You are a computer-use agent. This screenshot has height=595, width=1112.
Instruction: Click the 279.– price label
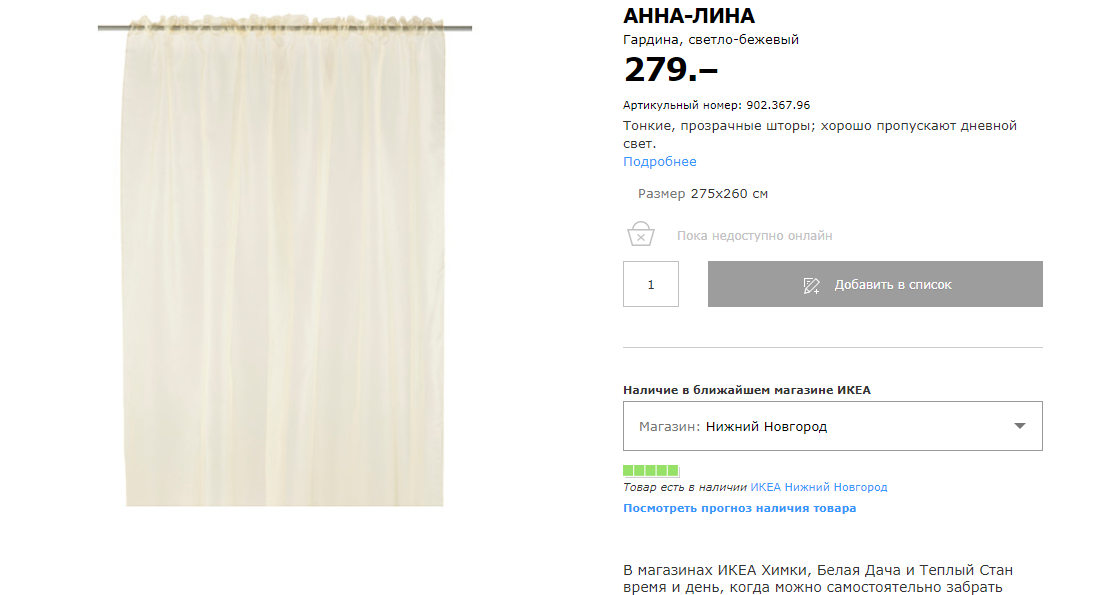point(670,69)
